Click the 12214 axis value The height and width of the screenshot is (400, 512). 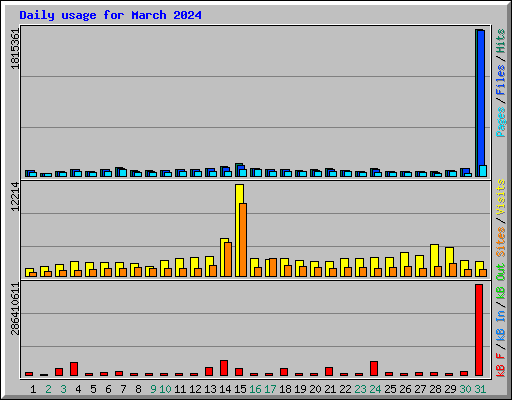click(x=15, y=196)
